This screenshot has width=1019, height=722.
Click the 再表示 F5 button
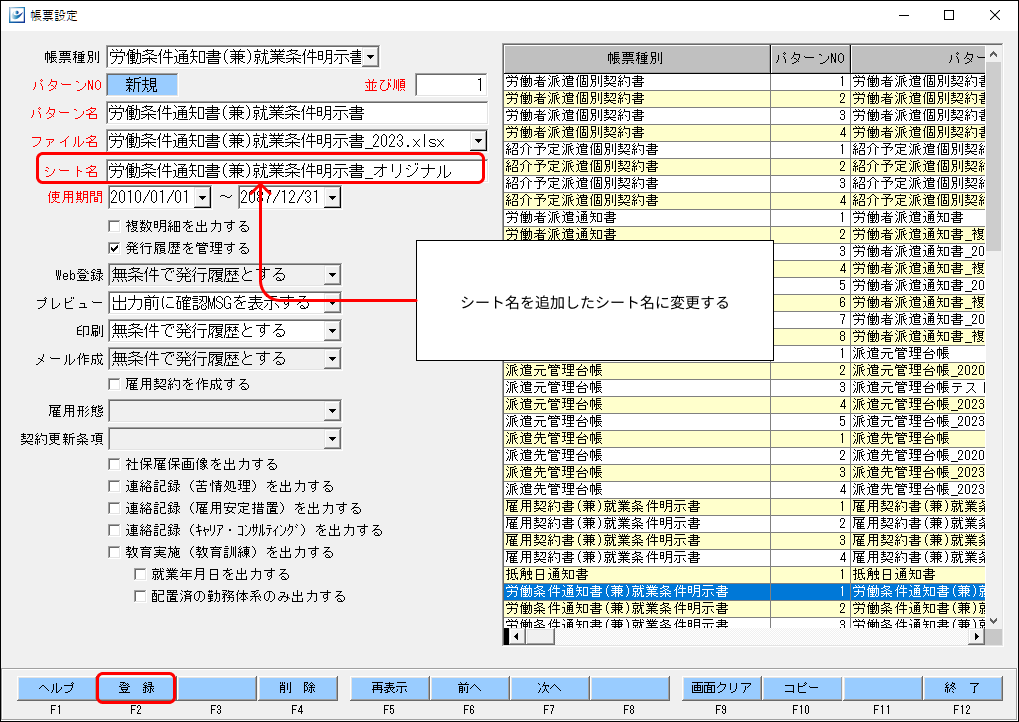(389, 688)
